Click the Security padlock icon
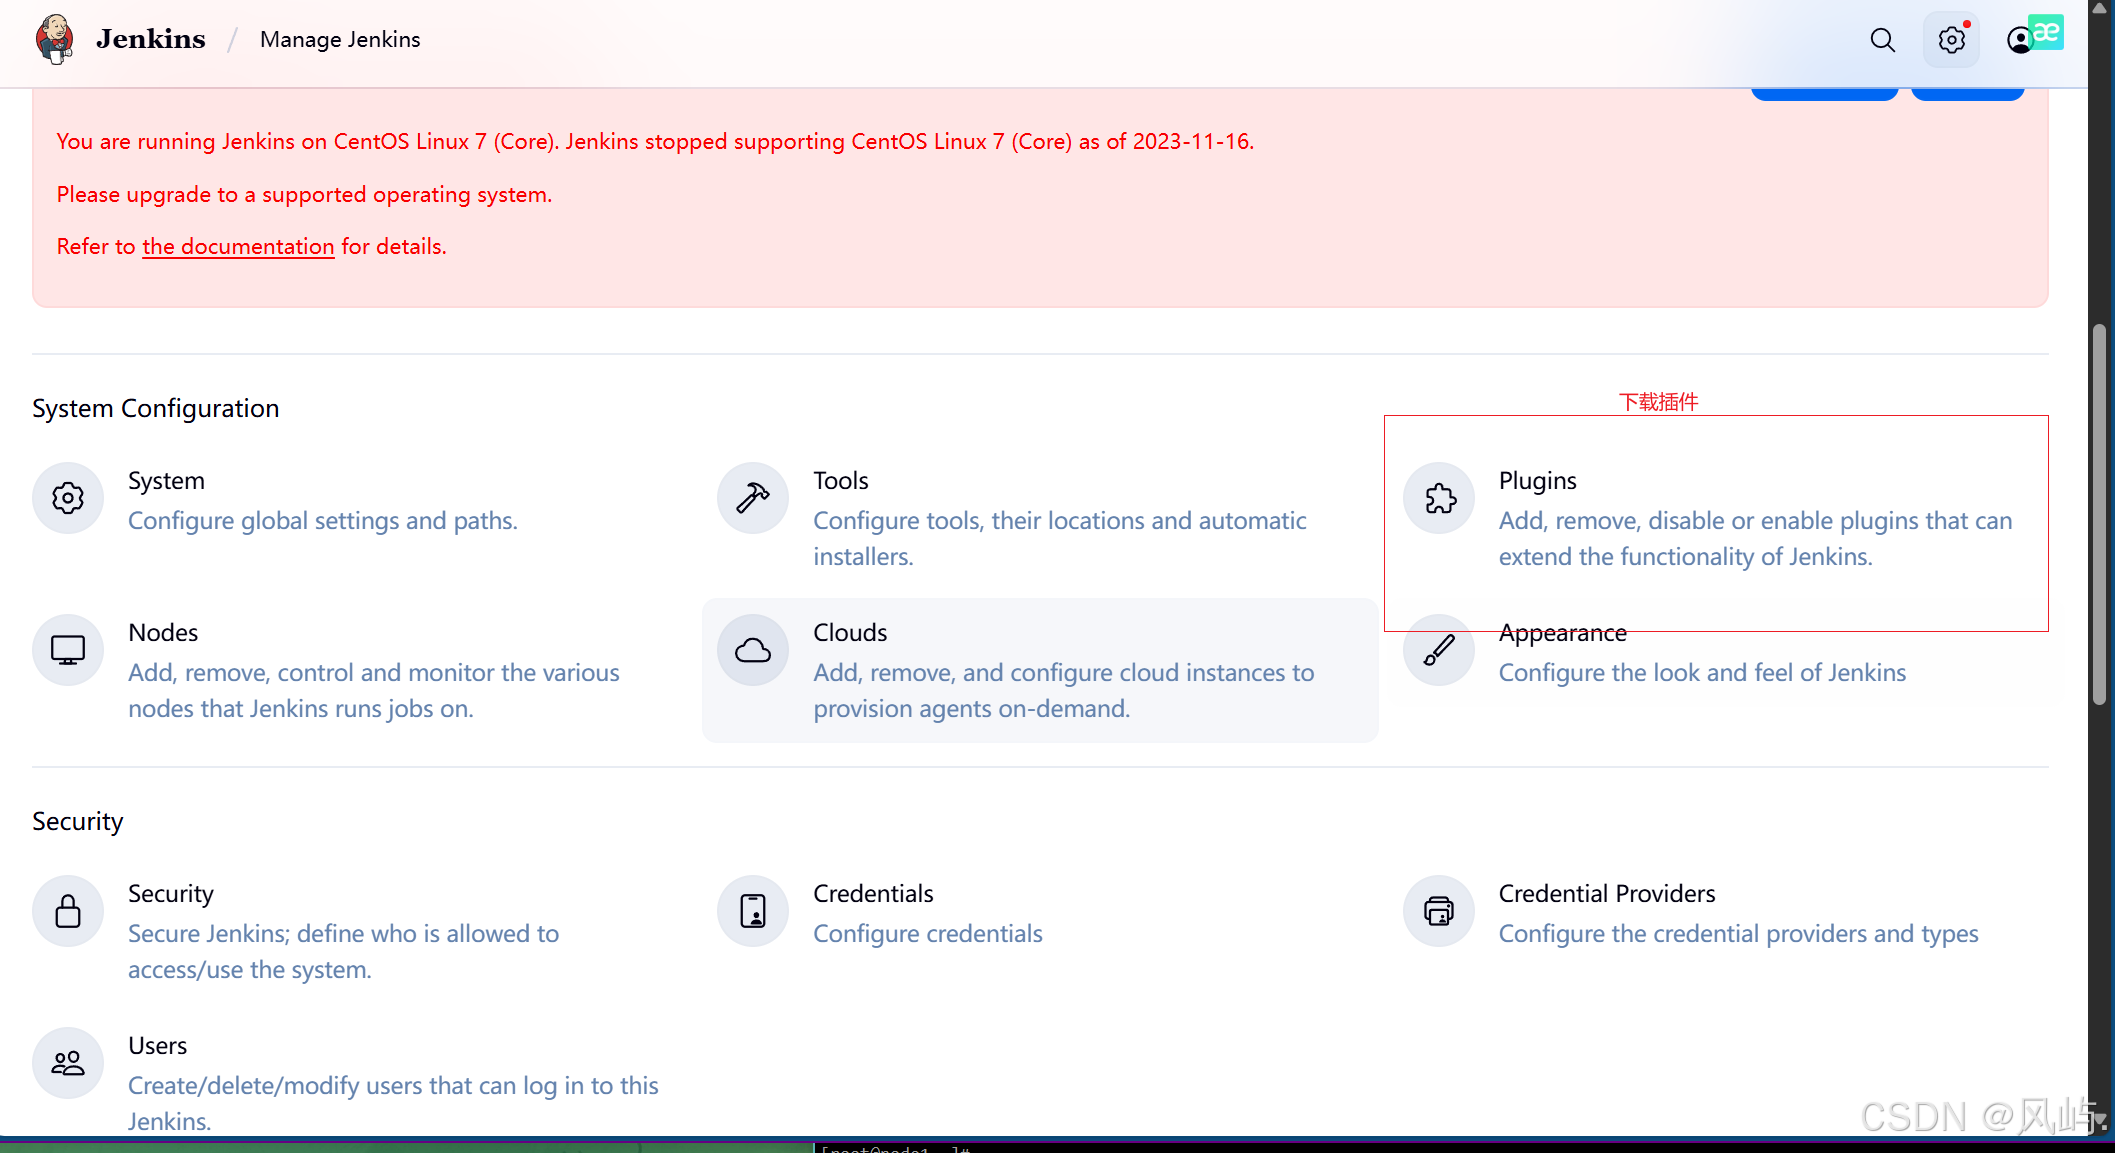 pos(68,911)
